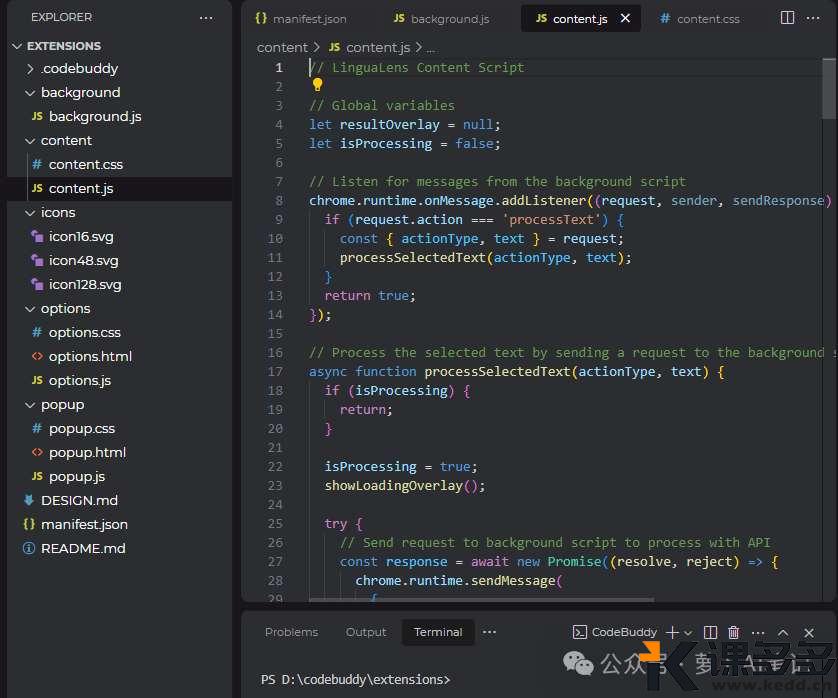Viewport: 838px width, 698px height.
Task: Open the Output panel tab
Action: click(366, 632)
